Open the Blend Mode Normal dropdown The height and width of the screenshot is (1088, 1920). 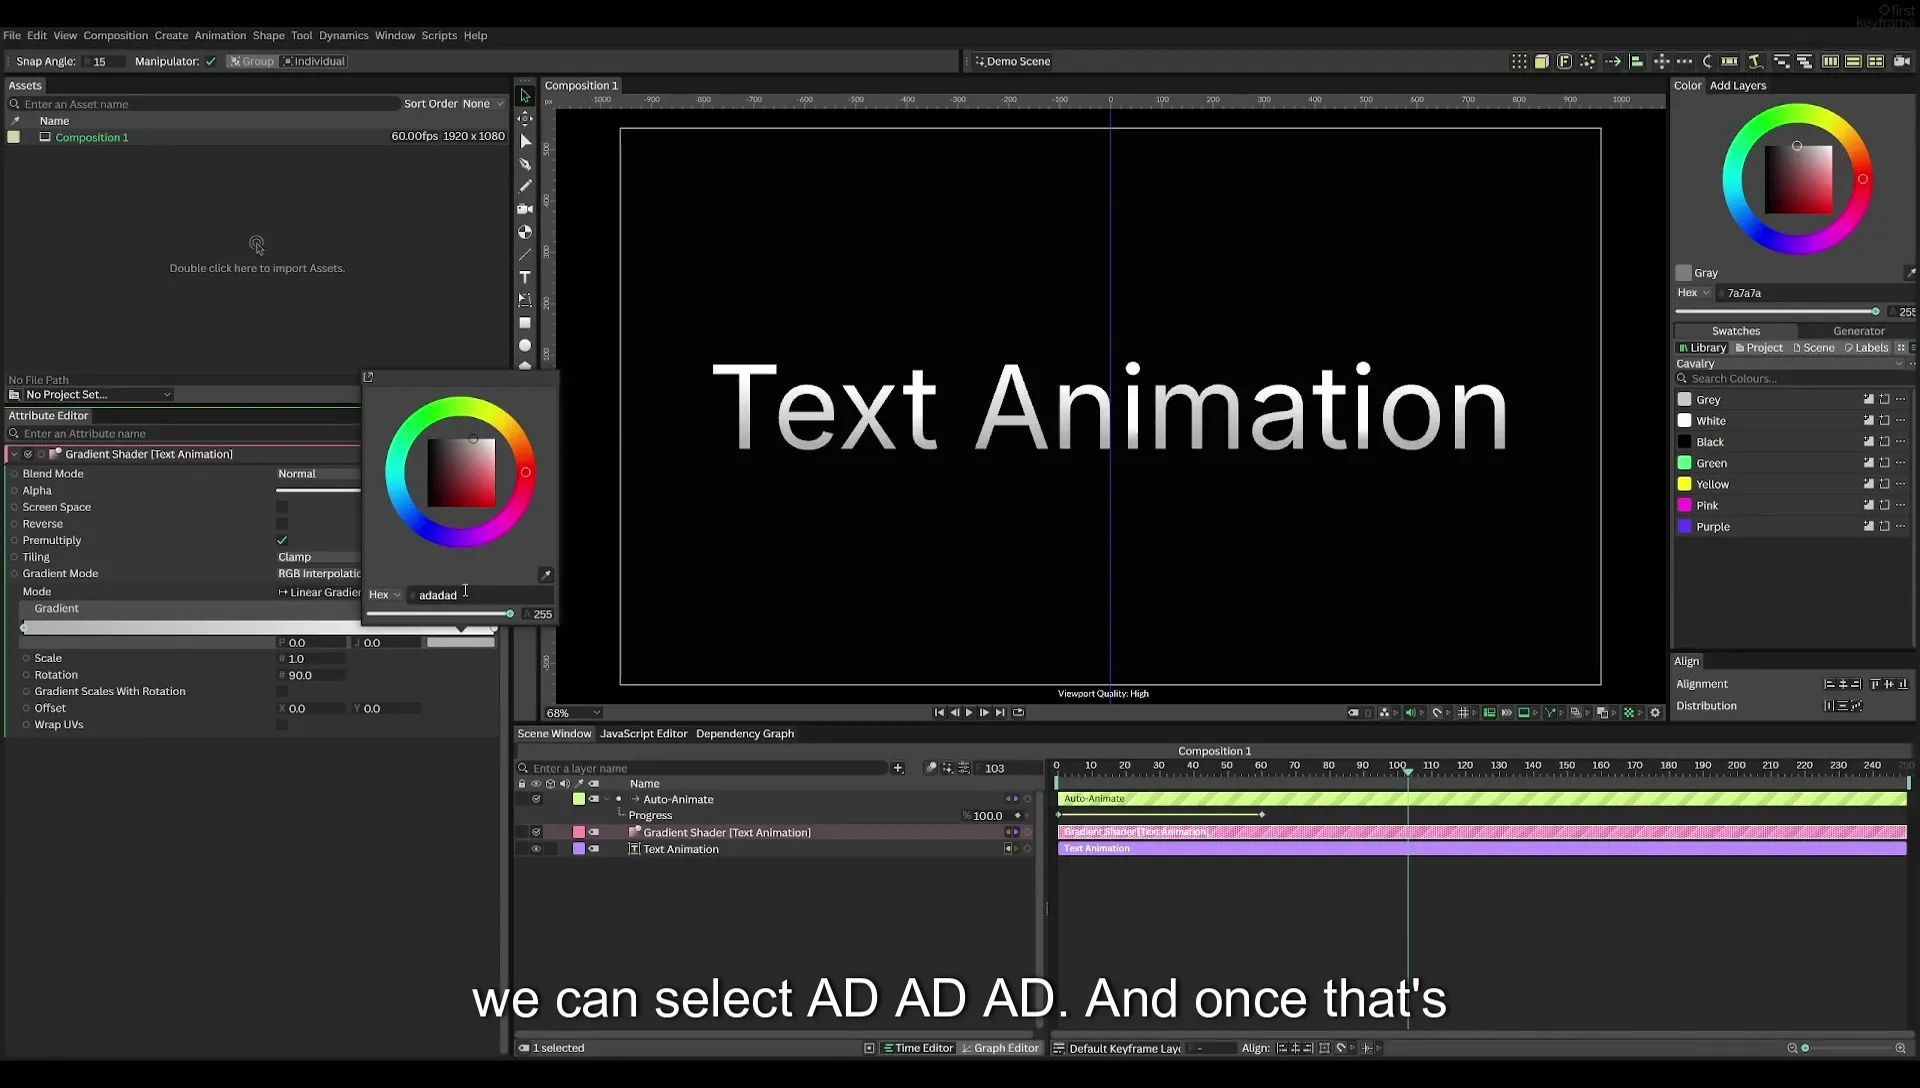pyautogui.click(x=318, y=474)
